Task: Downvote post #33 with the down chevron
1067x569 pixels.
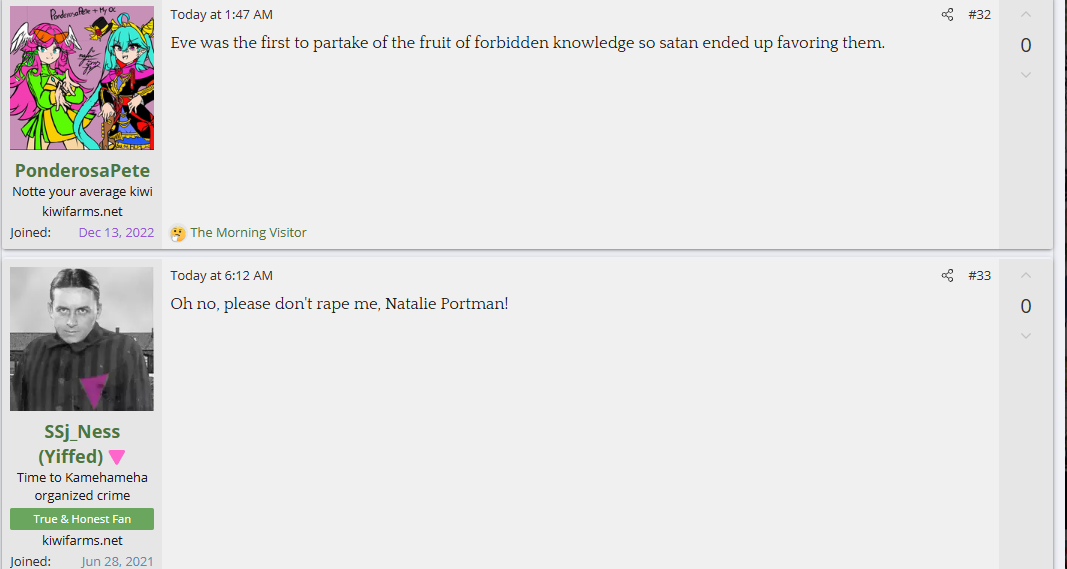Action: 1025,336
